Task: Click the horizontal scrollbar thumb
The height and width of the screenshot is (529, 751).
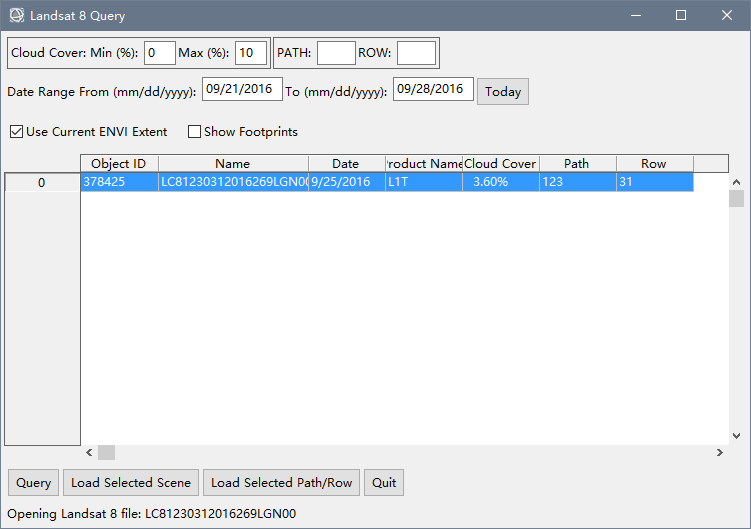Action: coord(106,452)
